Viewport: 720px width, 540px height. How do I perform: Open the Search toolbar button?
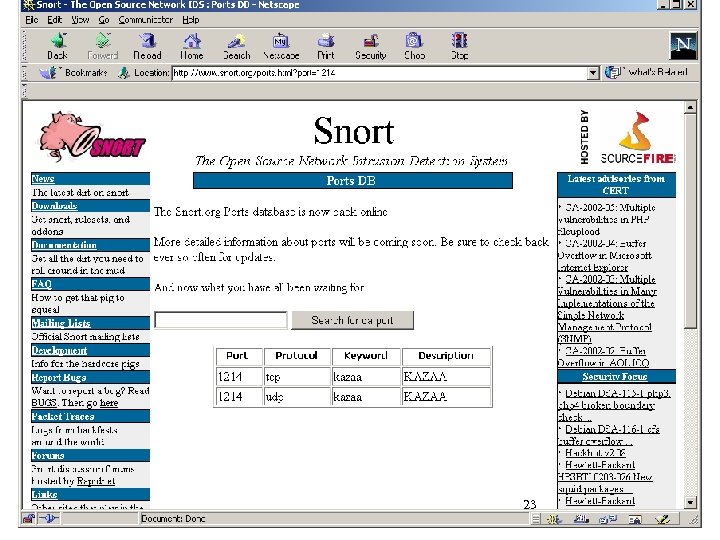[237, 46]
